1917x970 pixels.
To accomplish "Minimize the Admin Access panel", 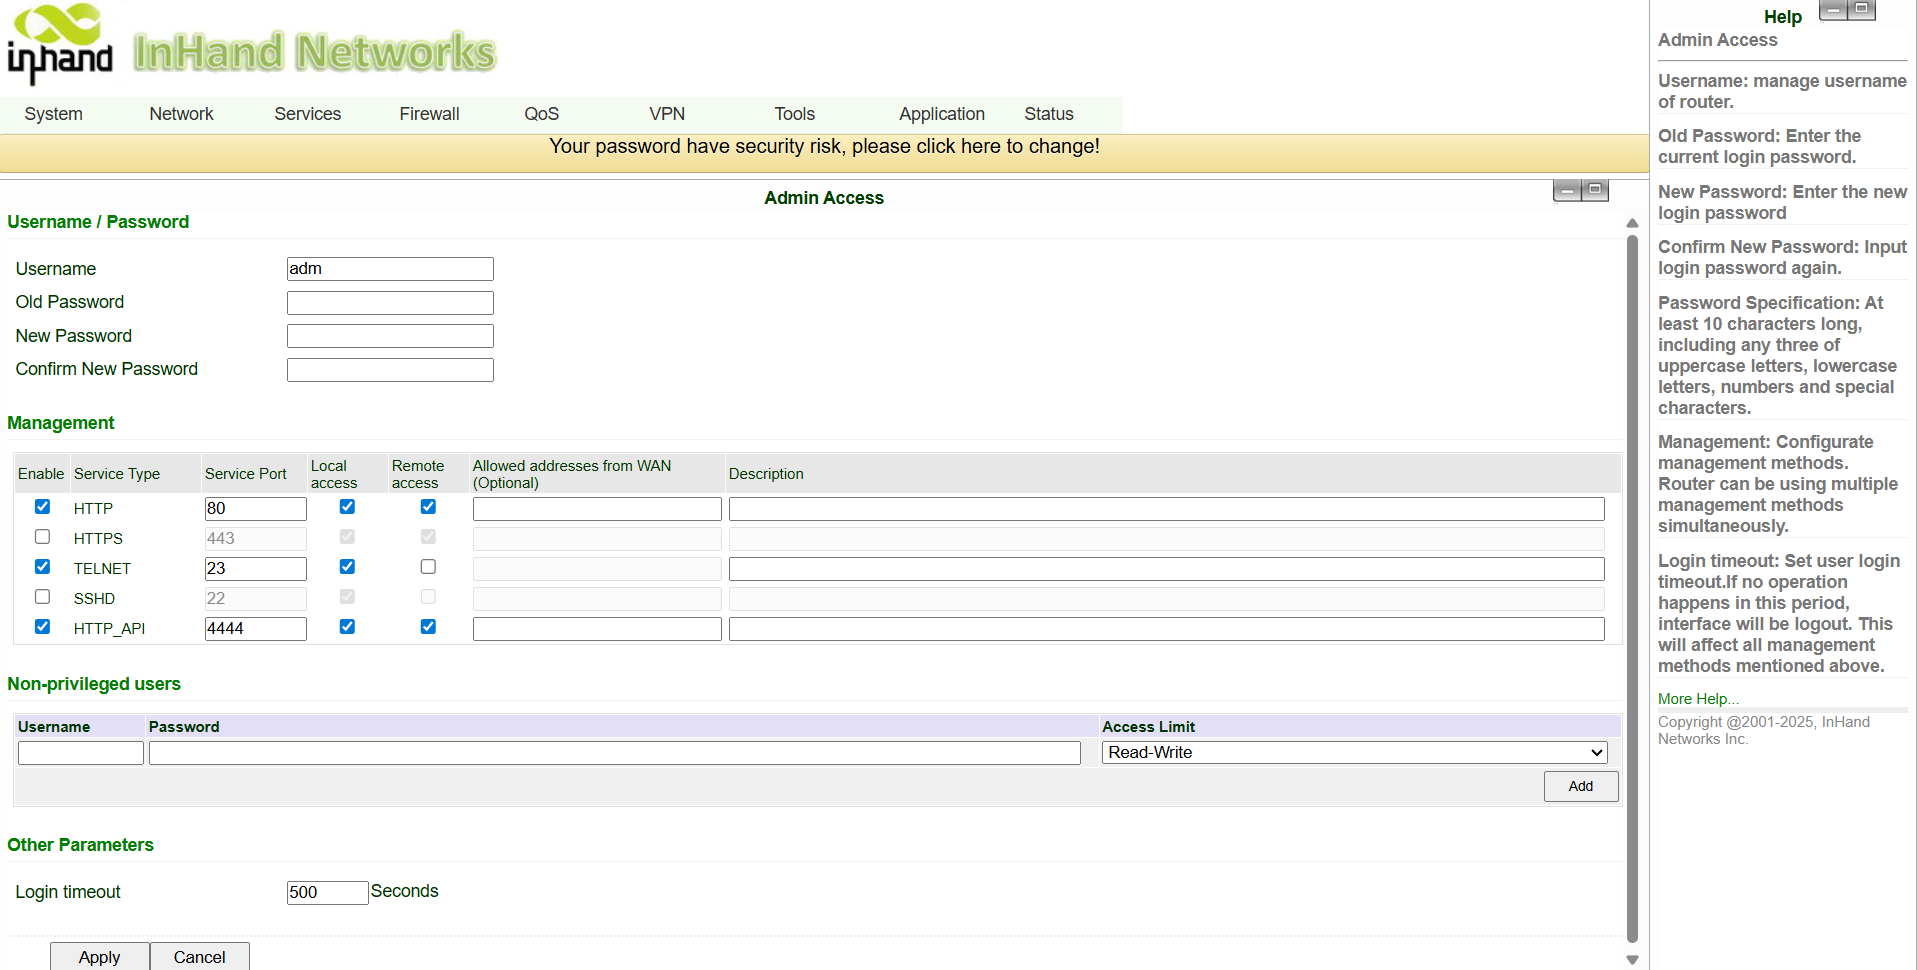I will (x=1567, y=190).
